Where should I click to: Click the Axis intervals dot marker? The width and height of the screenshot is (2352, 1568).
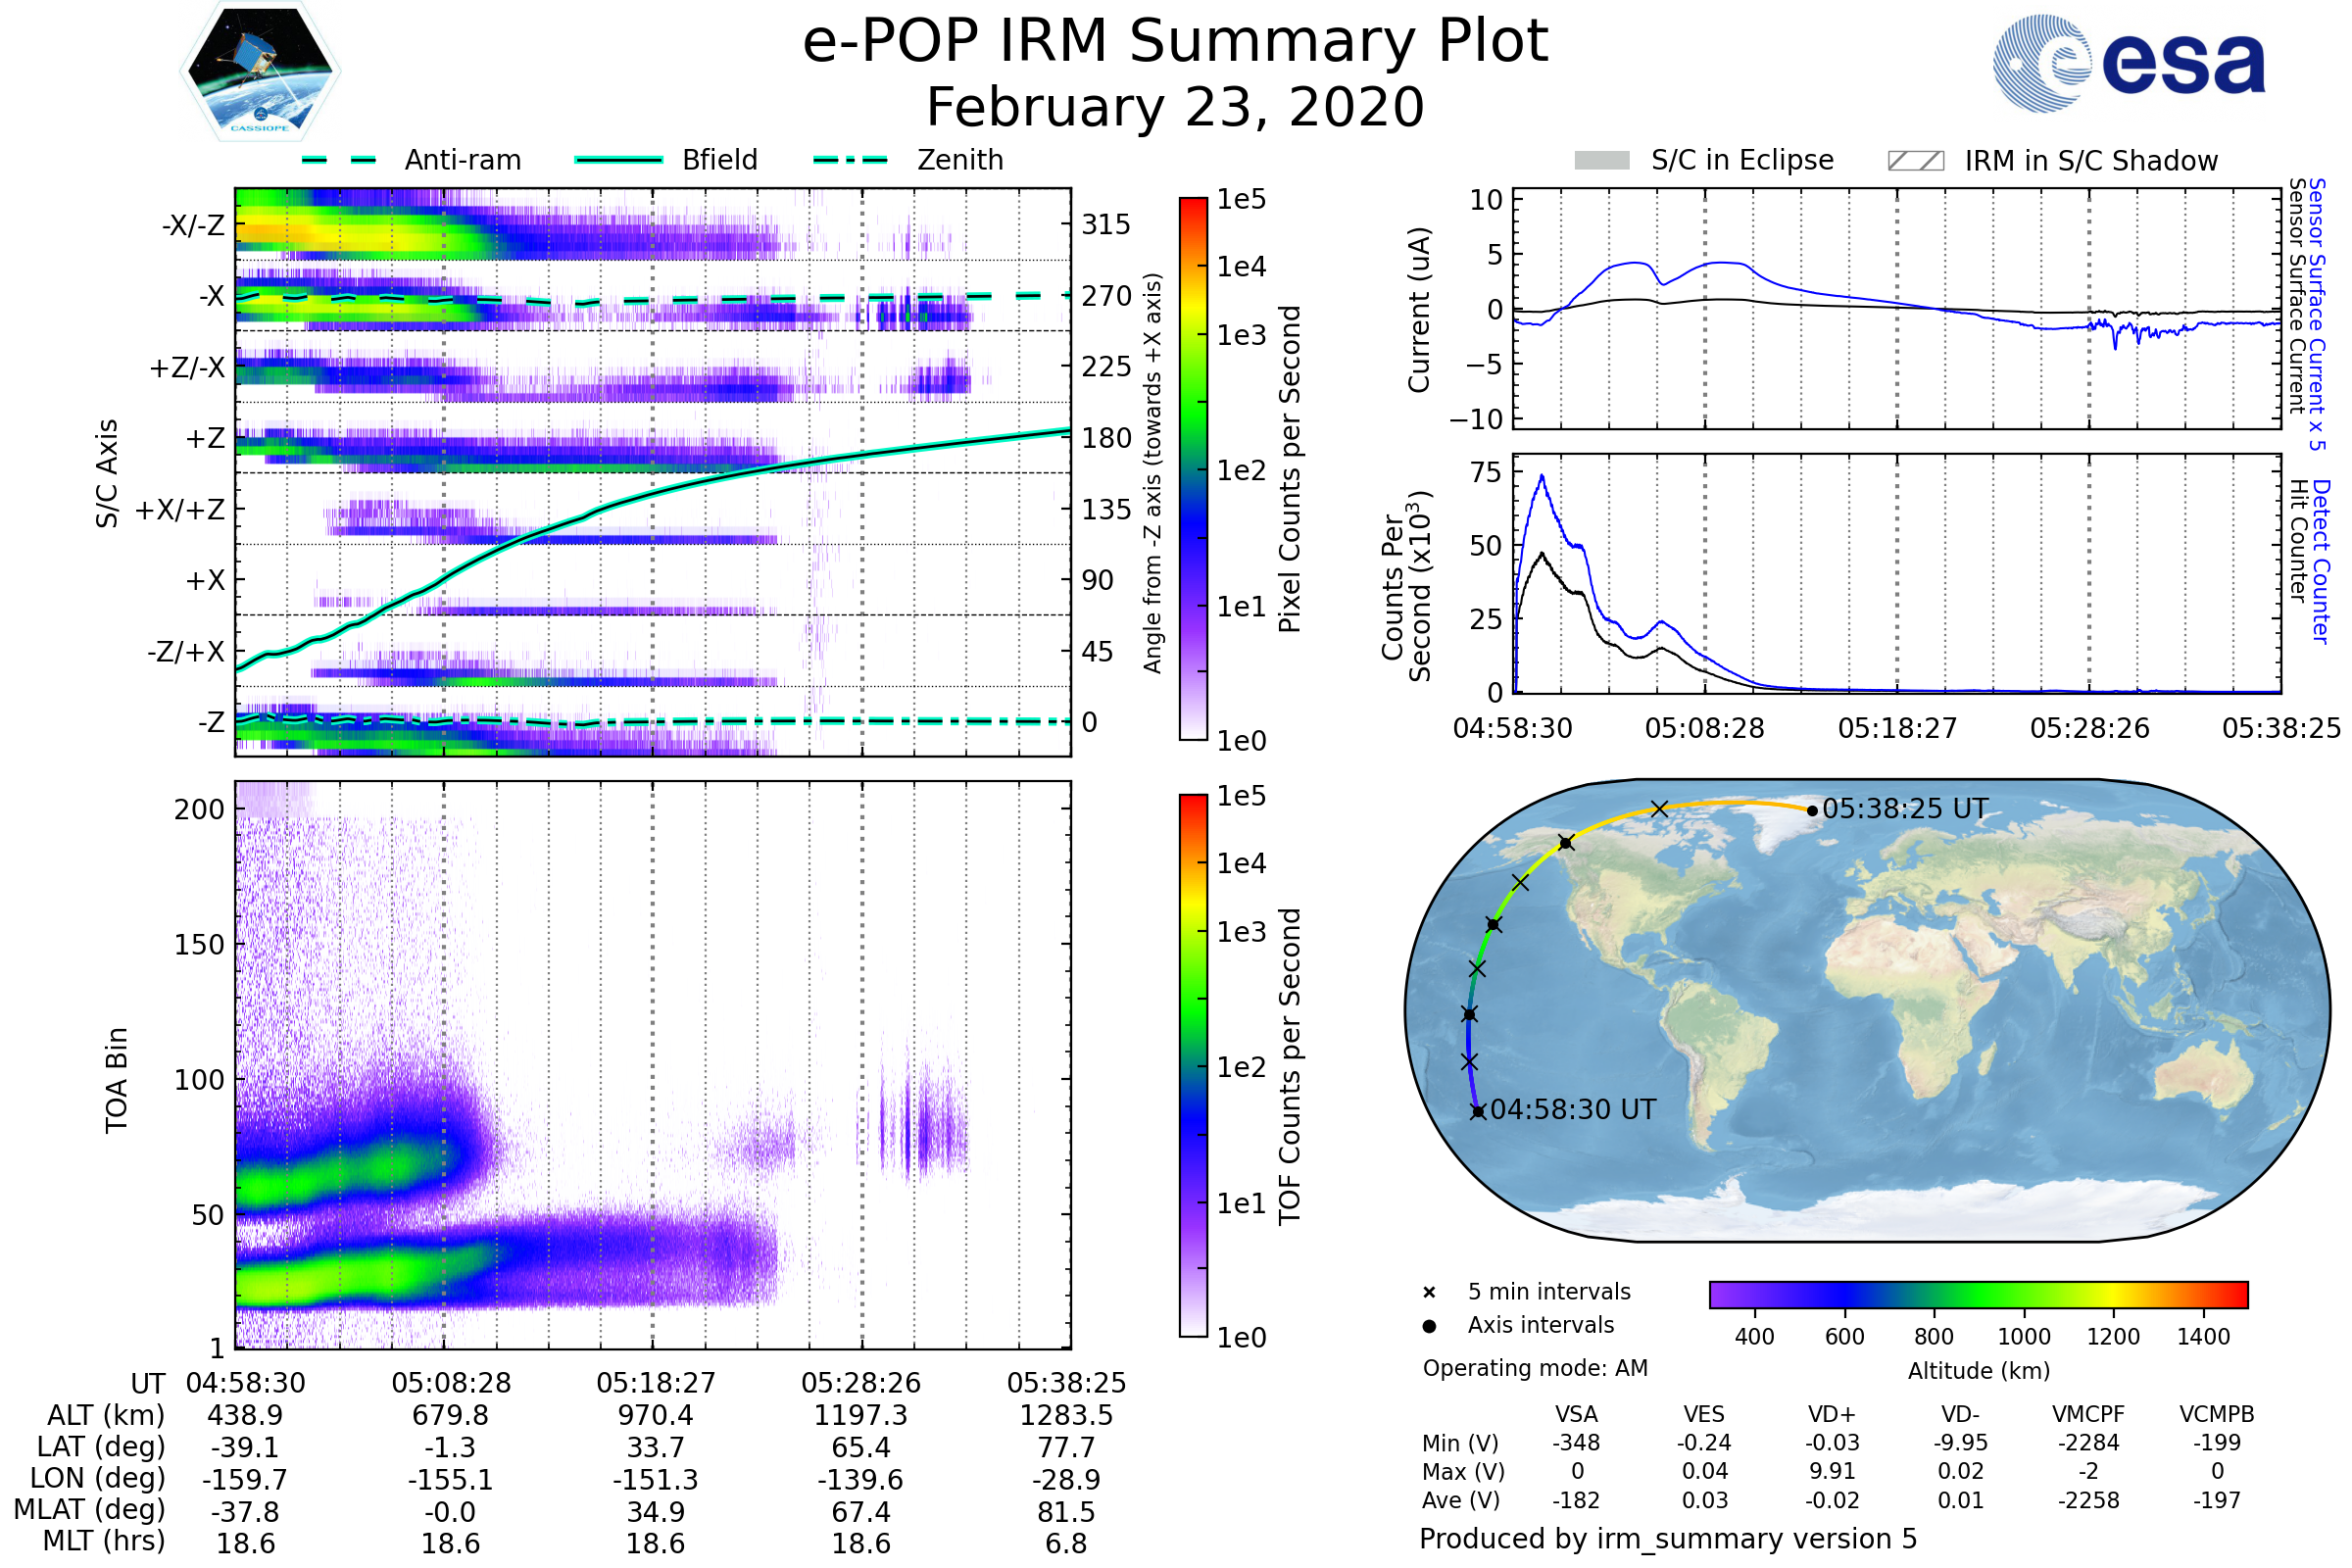click(x=1429, y=1326)
